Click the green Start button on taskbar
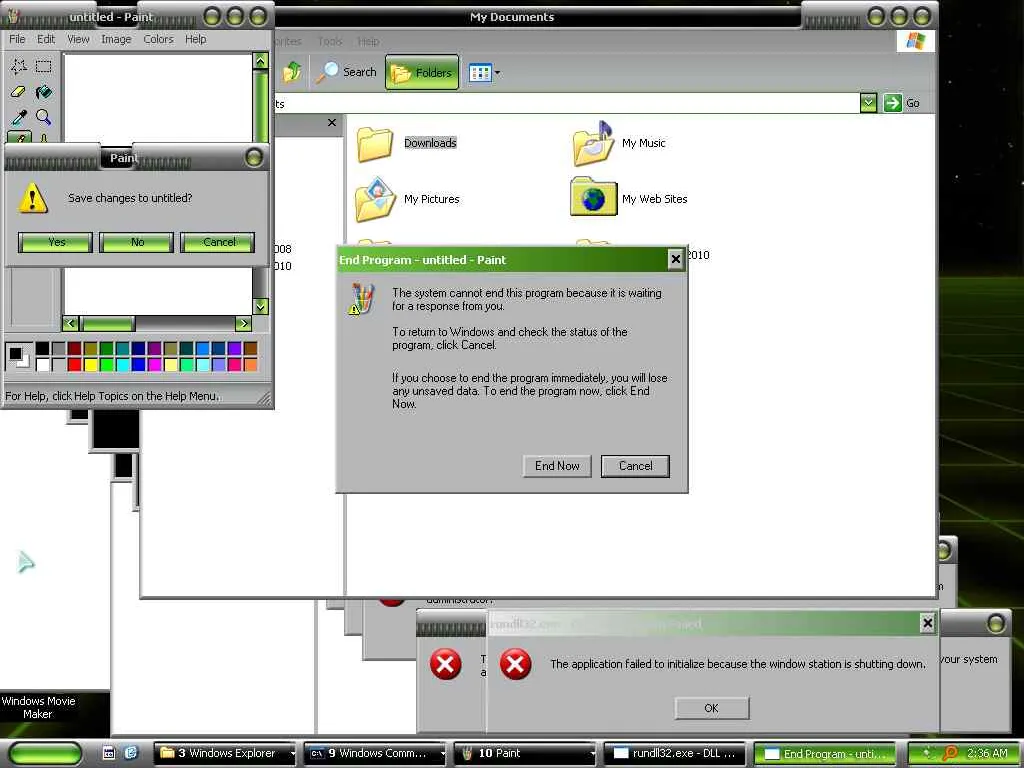The height and width of the screenshot is (768, 1024). 45,754
